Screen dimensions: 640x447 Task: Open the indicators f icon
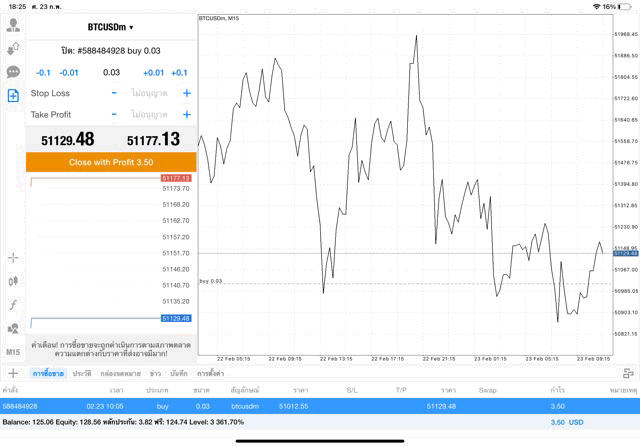point(13,305)
